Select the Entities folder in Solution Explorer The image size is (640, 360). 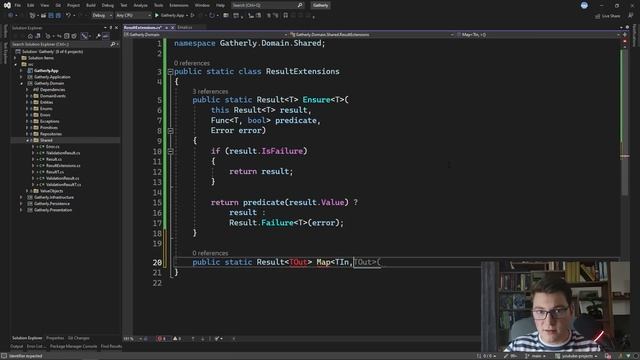[x=46, y=102]
